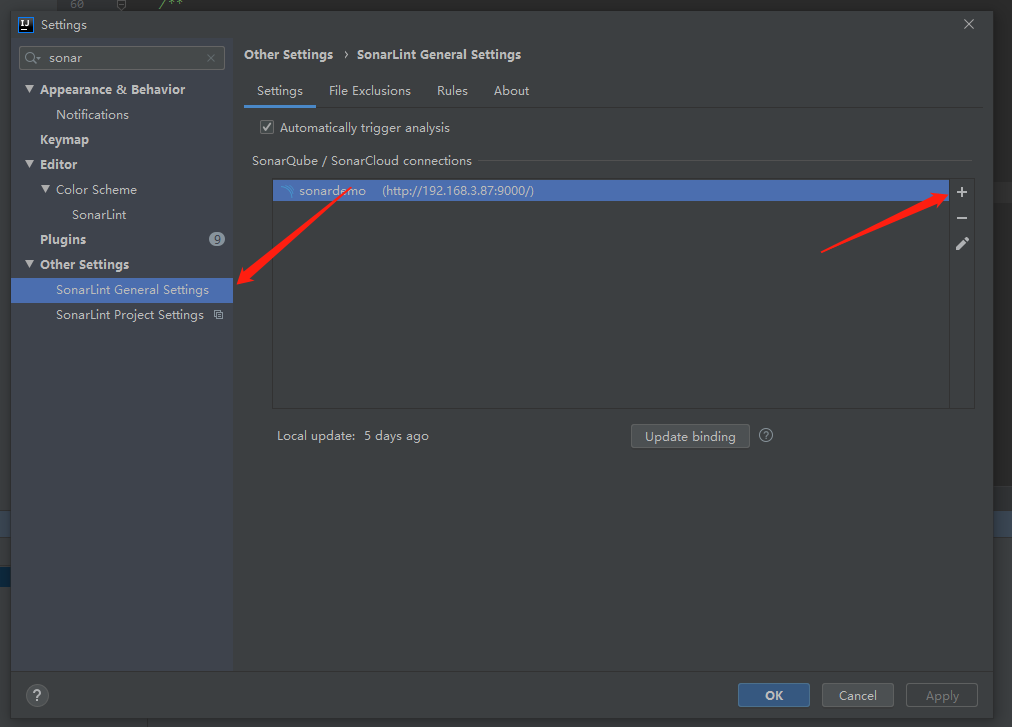Edit the selected connection with pencil icon
Screen dimensions: 1012x727
[x=962, y=243]
